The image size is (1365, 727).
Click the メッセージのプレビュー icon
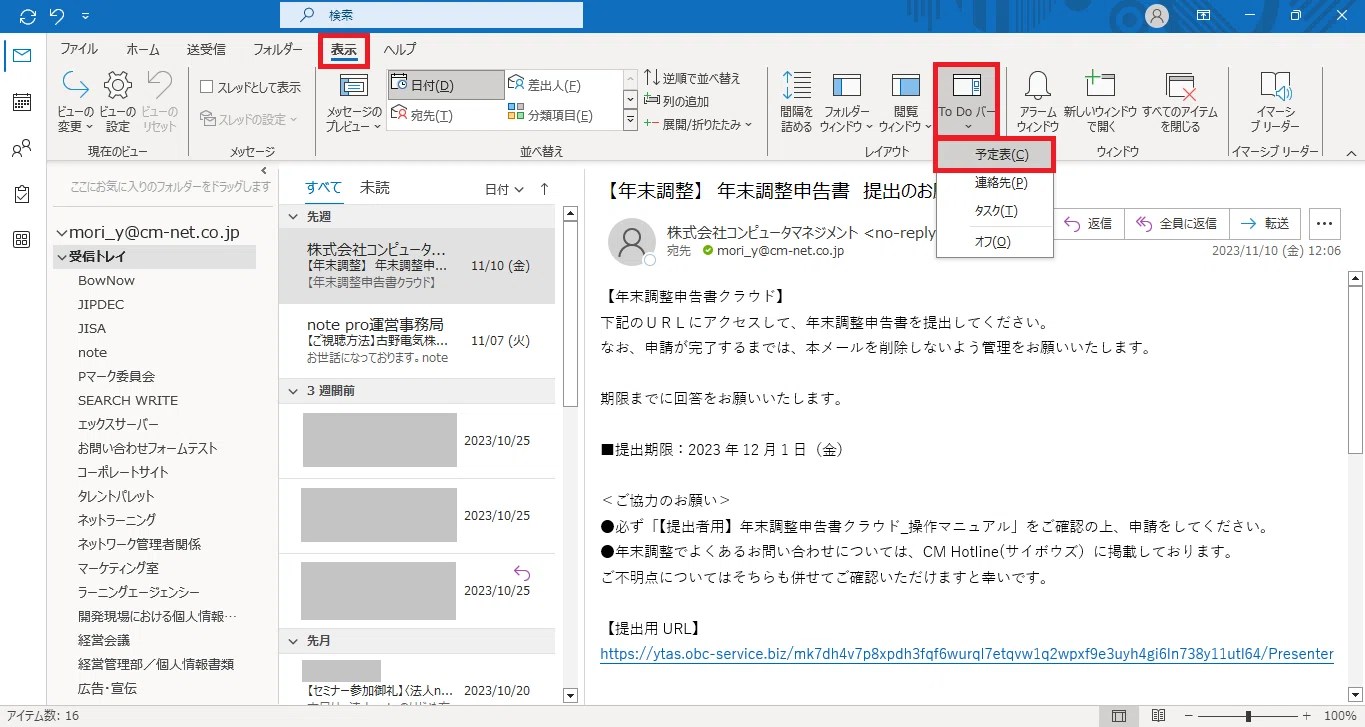[354, 86]
